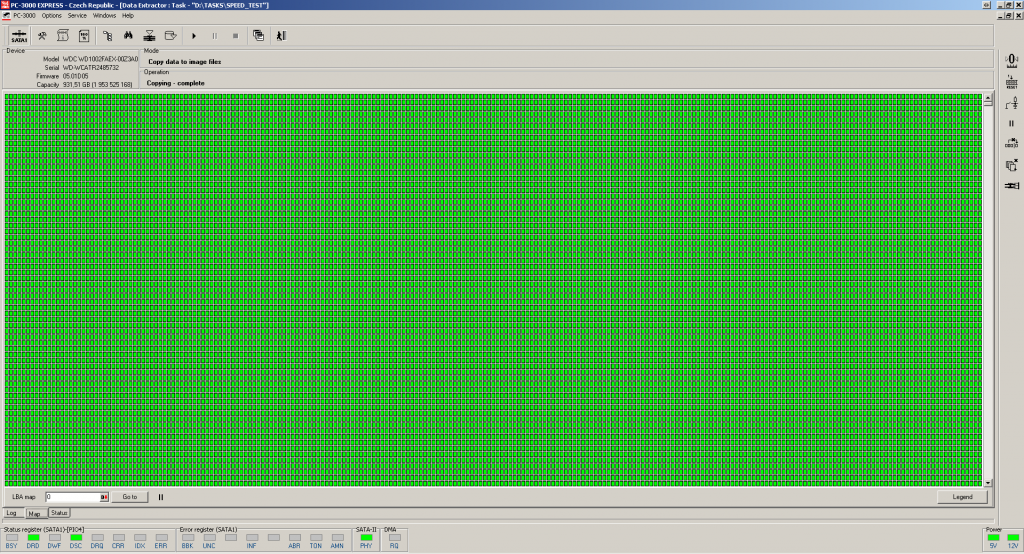Click the pause icon next to Go to

tap(161, 497)
